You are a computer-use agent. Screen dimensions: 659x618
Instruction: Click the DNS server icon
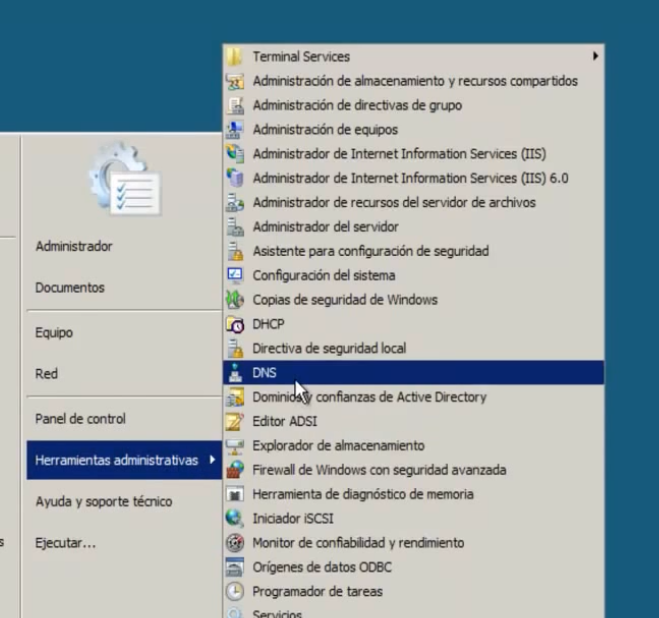235,372
